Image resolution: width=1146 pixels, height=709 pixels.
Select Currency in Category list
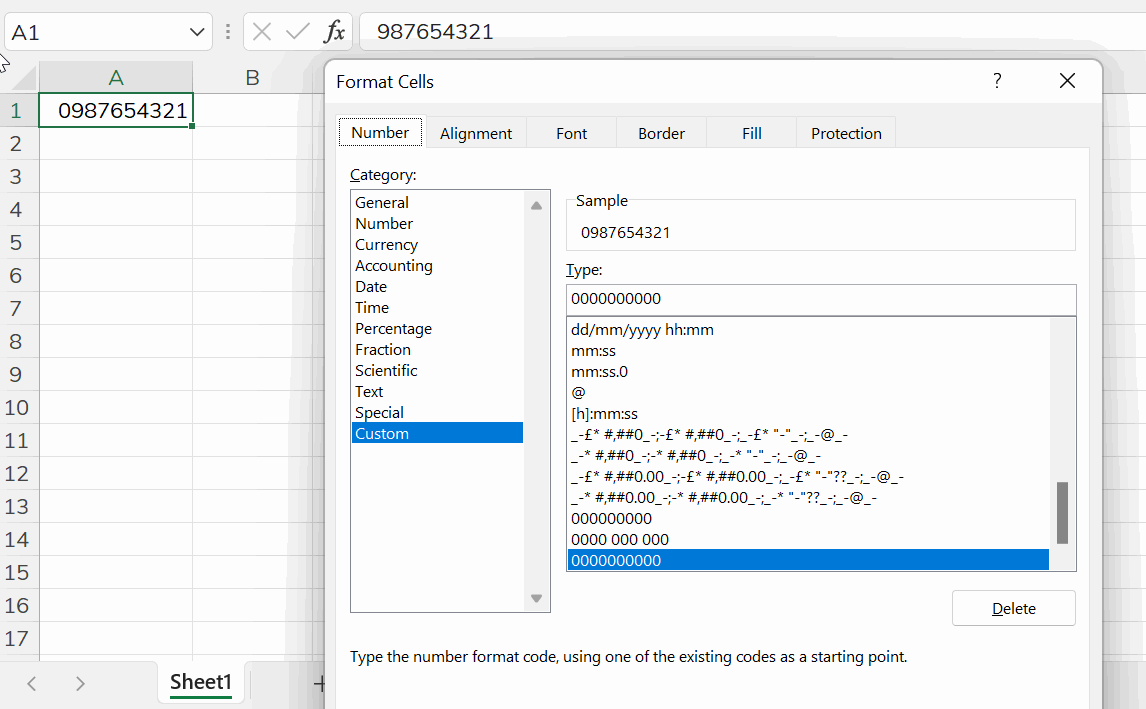coord(386,245)
